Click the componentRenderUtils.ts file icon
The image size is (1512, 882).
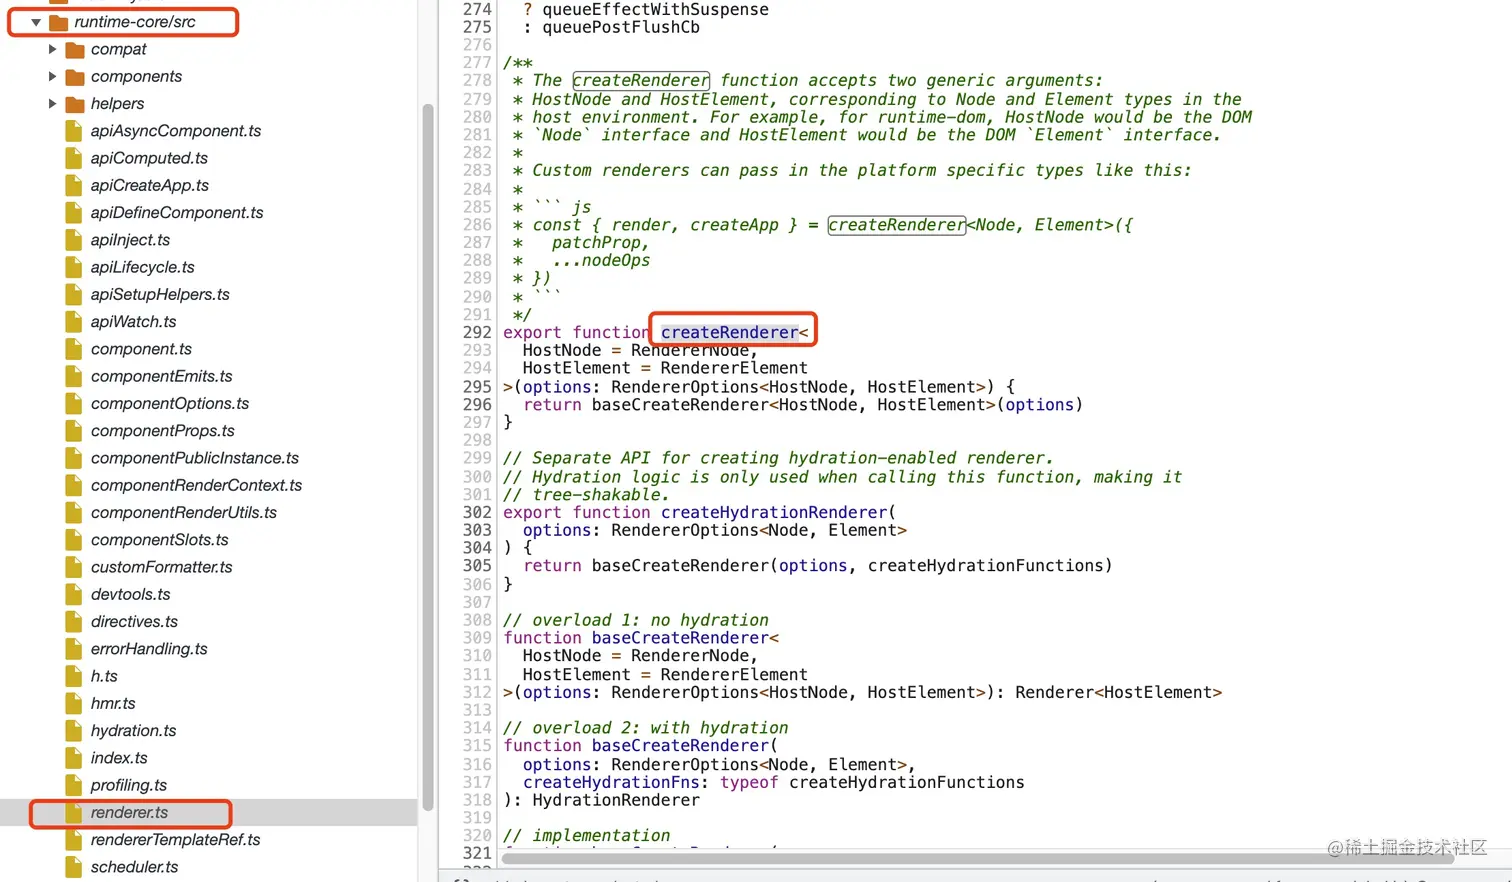click(x=73, y=512)
